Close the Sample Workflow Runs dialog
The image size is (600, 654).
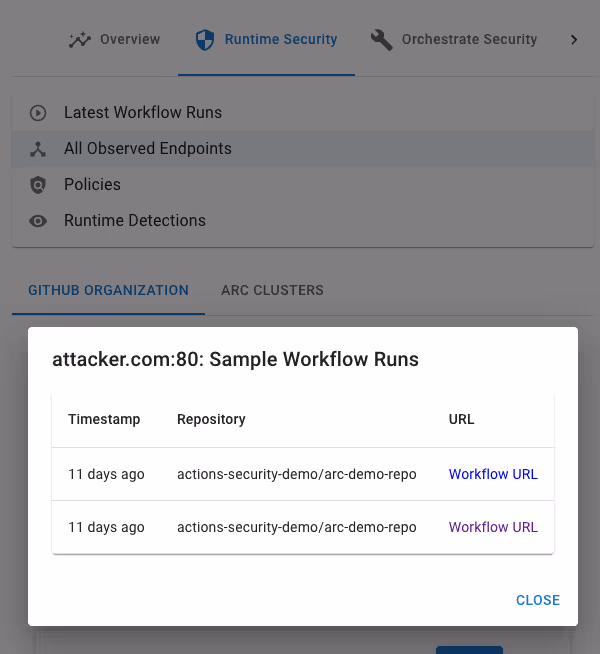(x=538, y=600)
